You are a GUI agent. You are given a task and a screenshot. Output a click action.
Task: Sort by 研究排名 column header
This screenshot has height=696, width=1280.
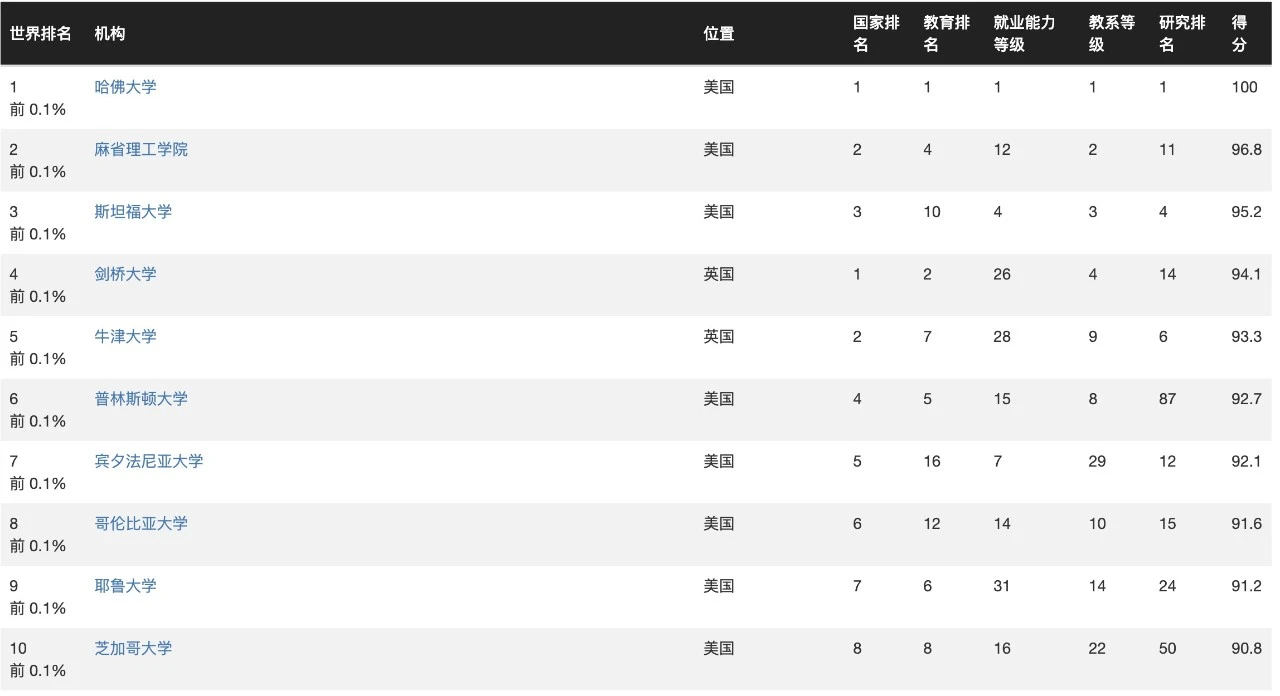tap(1182, 34)
